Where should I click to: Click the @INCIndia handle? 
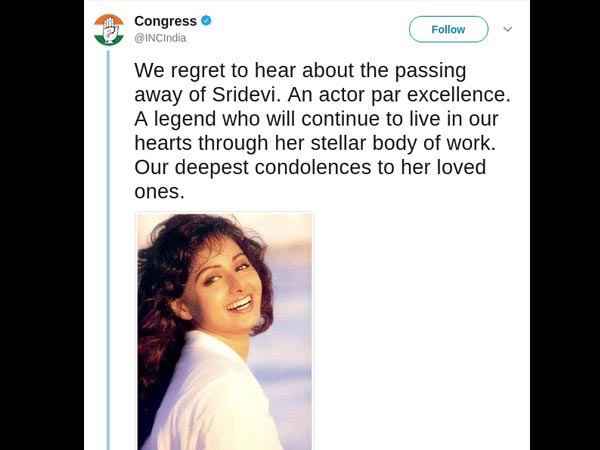tap(160, 38)
